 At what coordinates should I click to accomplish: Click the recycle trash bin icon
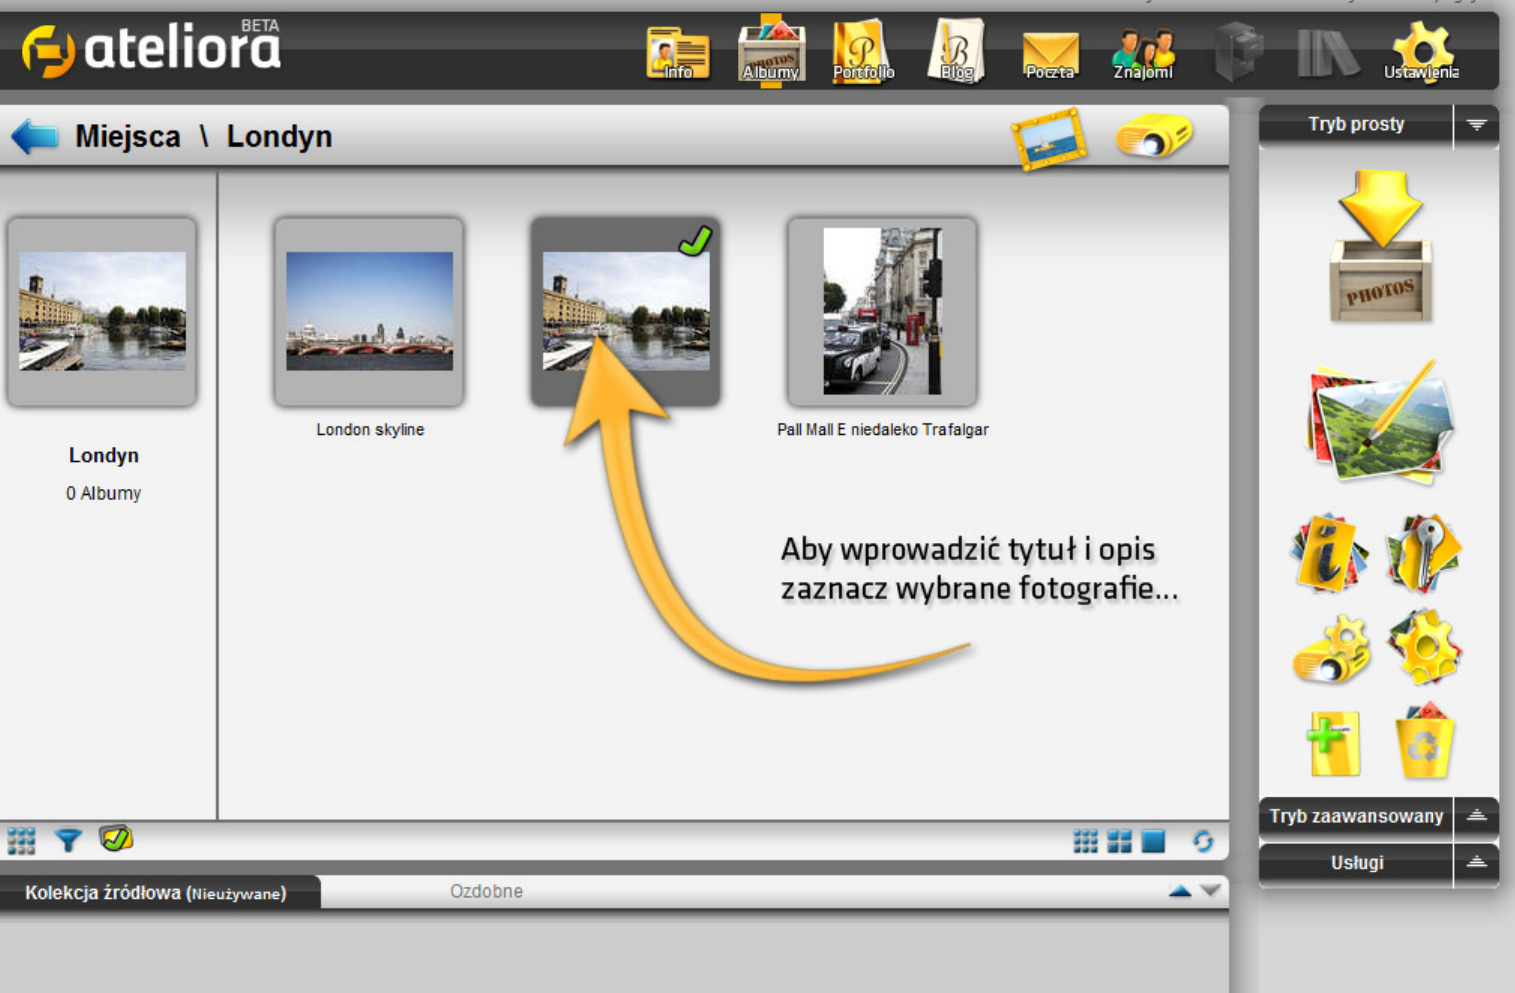pyautogui.click(x=1424, y=741)
